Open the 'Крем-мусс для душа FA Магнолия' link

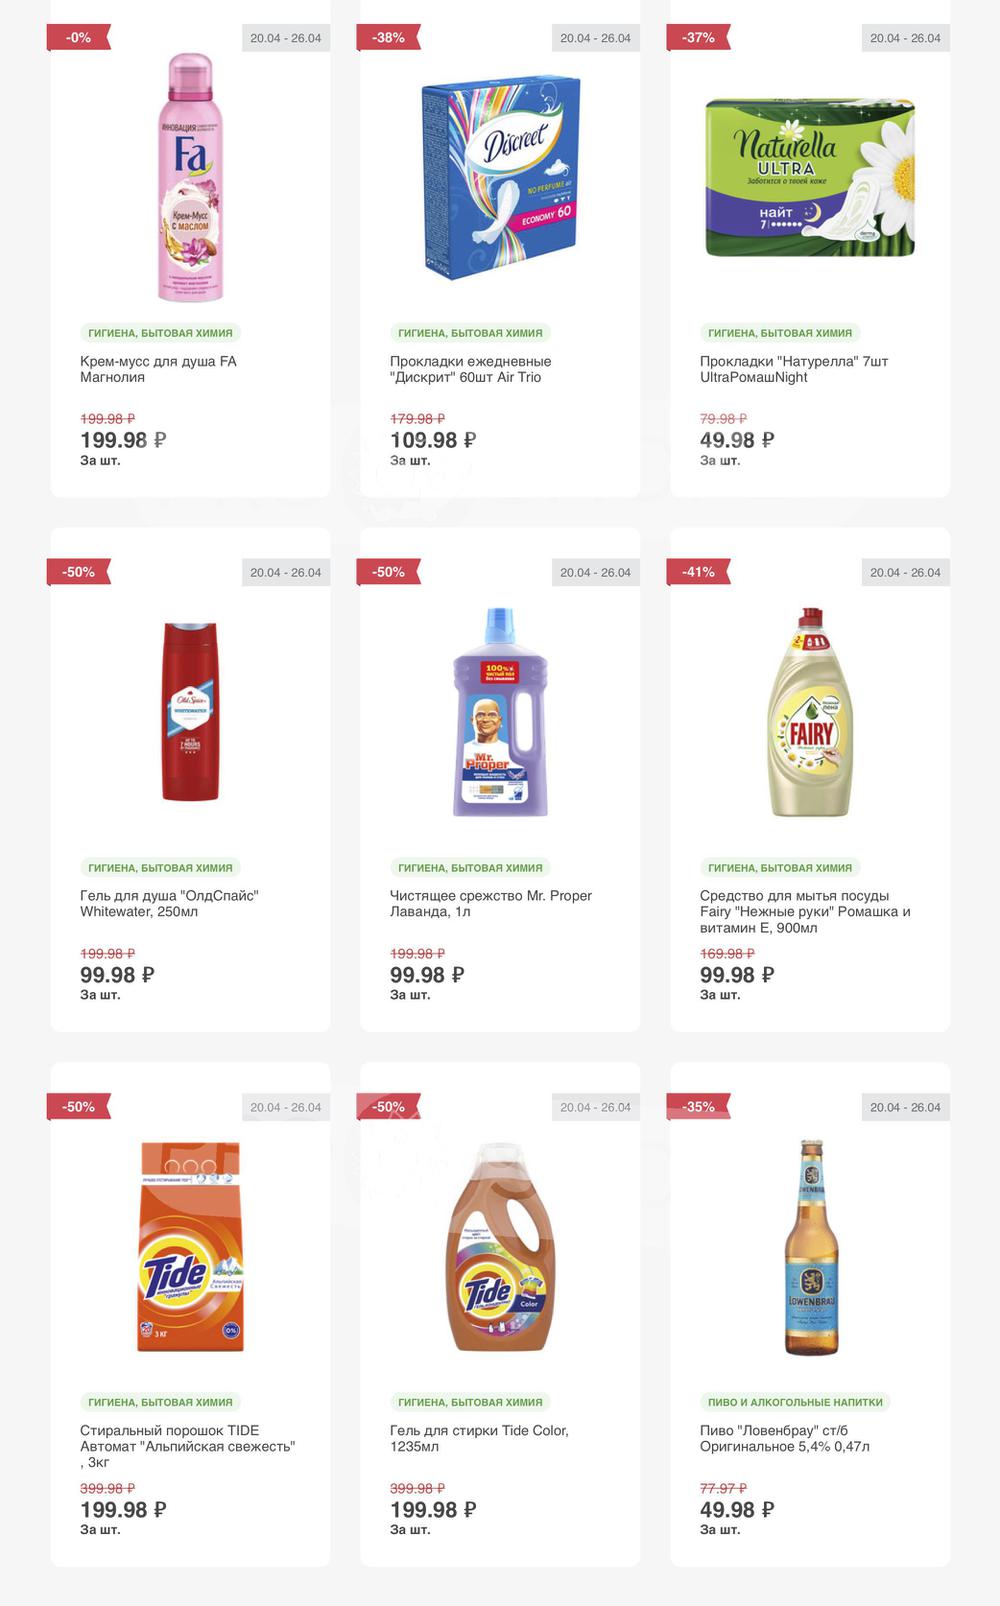[158, 369]
